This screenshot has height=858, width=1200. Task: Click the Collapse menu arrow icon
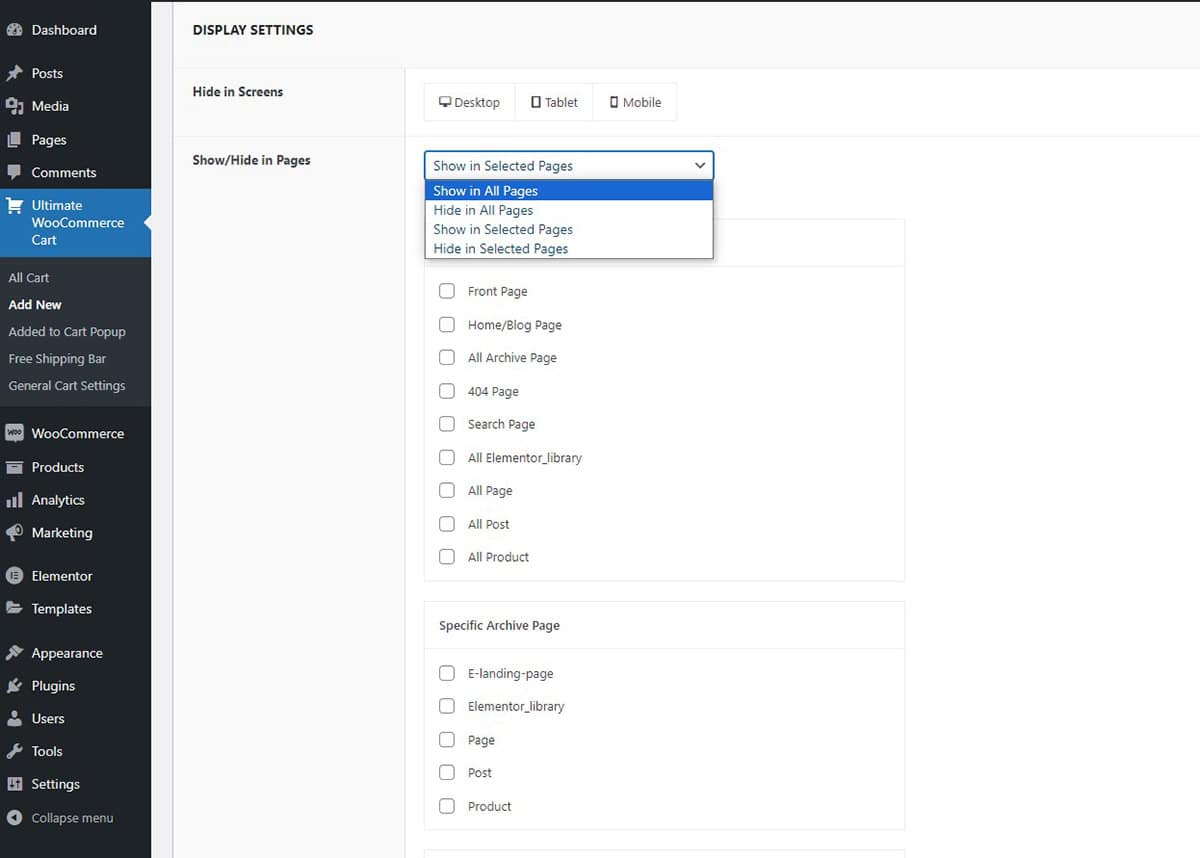coord(14,818)
